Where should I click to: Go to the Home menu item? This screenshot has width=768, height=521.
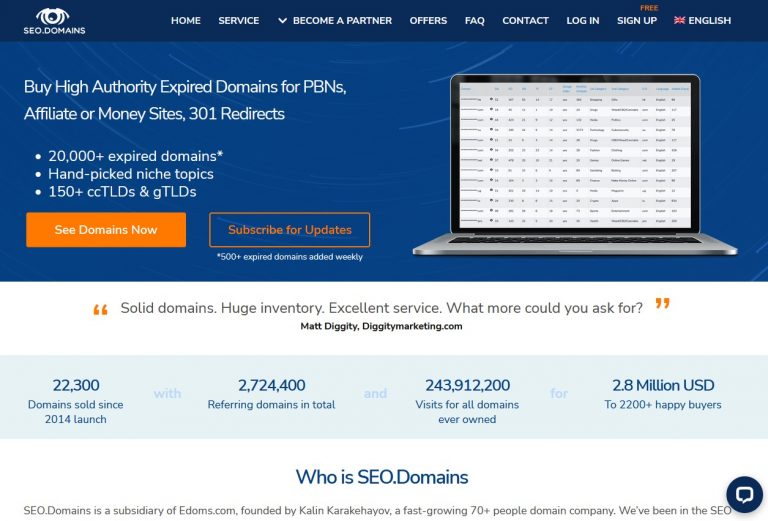186,20
